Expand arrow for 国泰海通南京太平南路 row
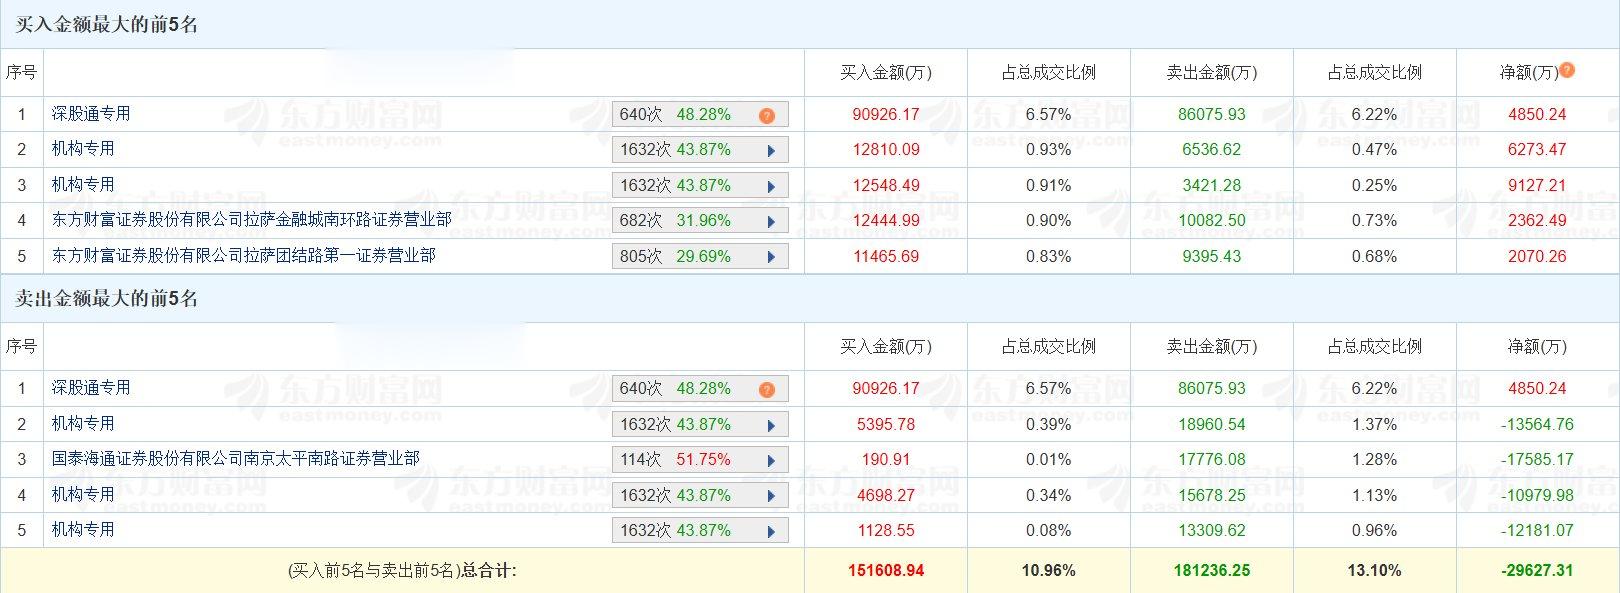This screenshot has height=593, width=1620. pos(771,461)
